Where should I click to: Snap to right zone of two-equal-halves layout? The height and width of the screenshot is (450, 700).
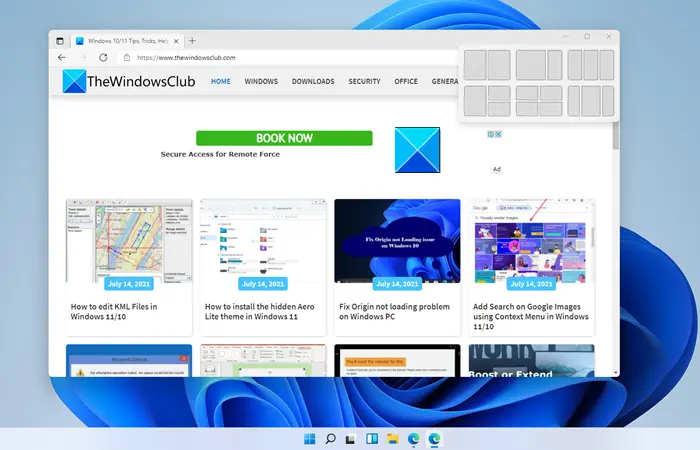click(499, 65)
